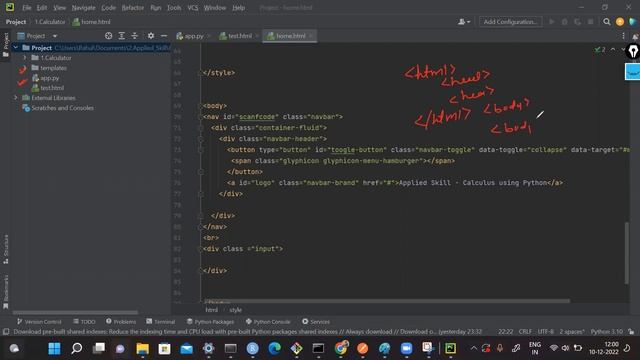Toggle fold marker at <body> line
The height and width of the screenshot is (360, 640).
200,106
